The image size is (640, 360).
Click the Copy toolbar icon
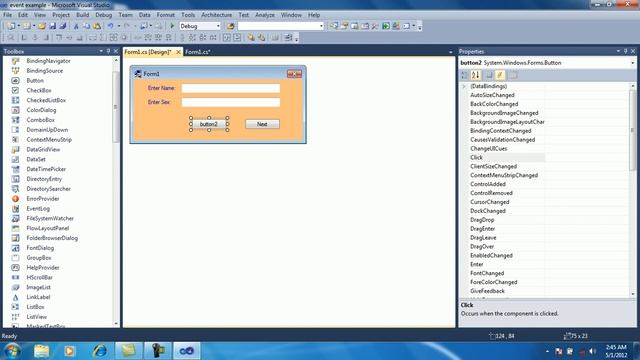point(87,26)
